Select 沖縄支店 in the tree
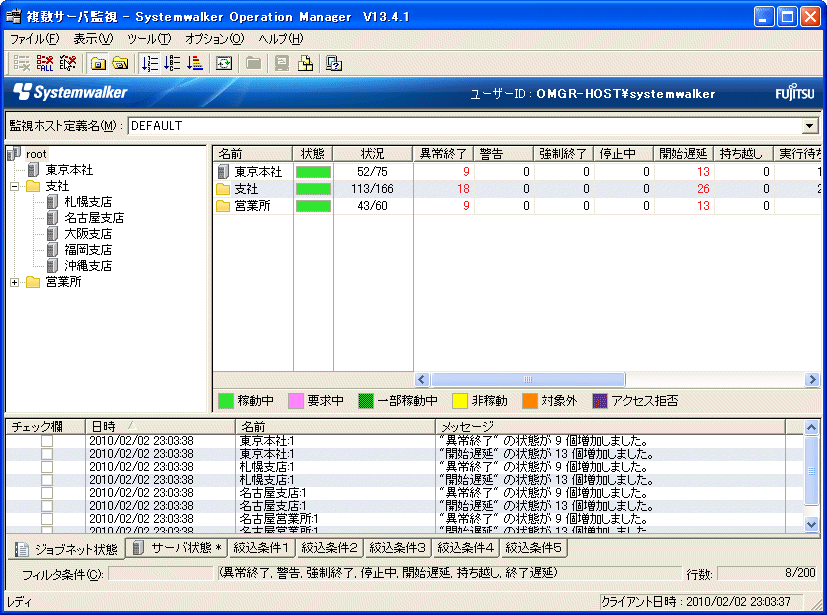This screenshot has width=827, height=615. click(88, 266)
